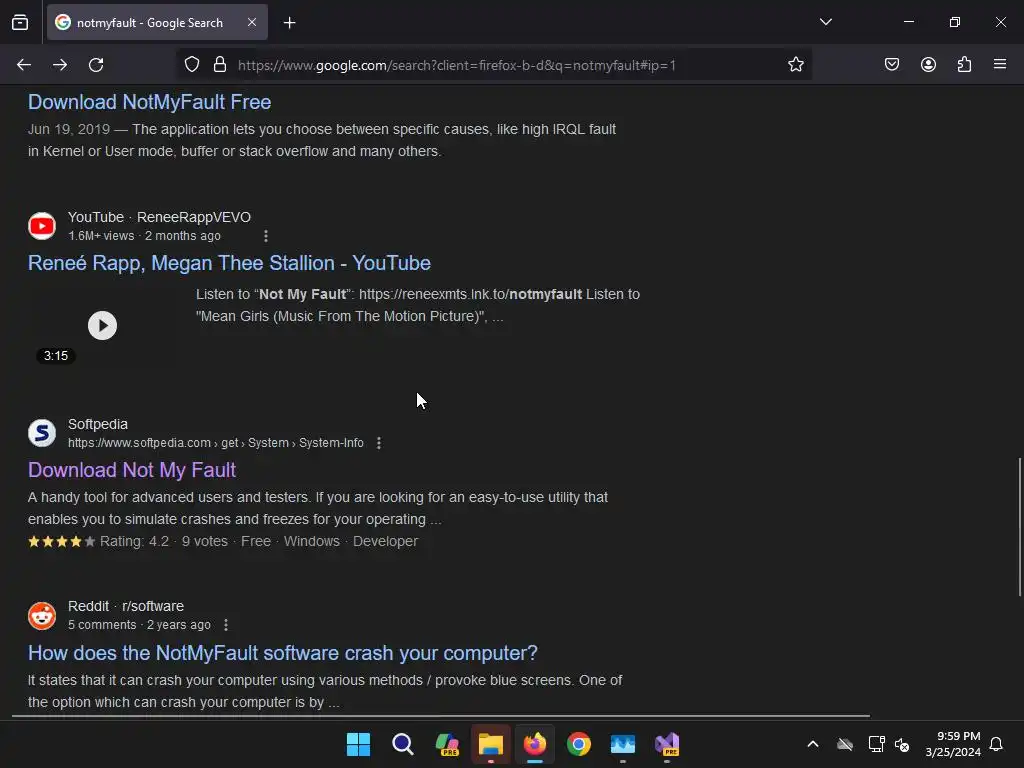Open the Firefox application menu
Viewport: 1024px width, 768px height.
1000,65
